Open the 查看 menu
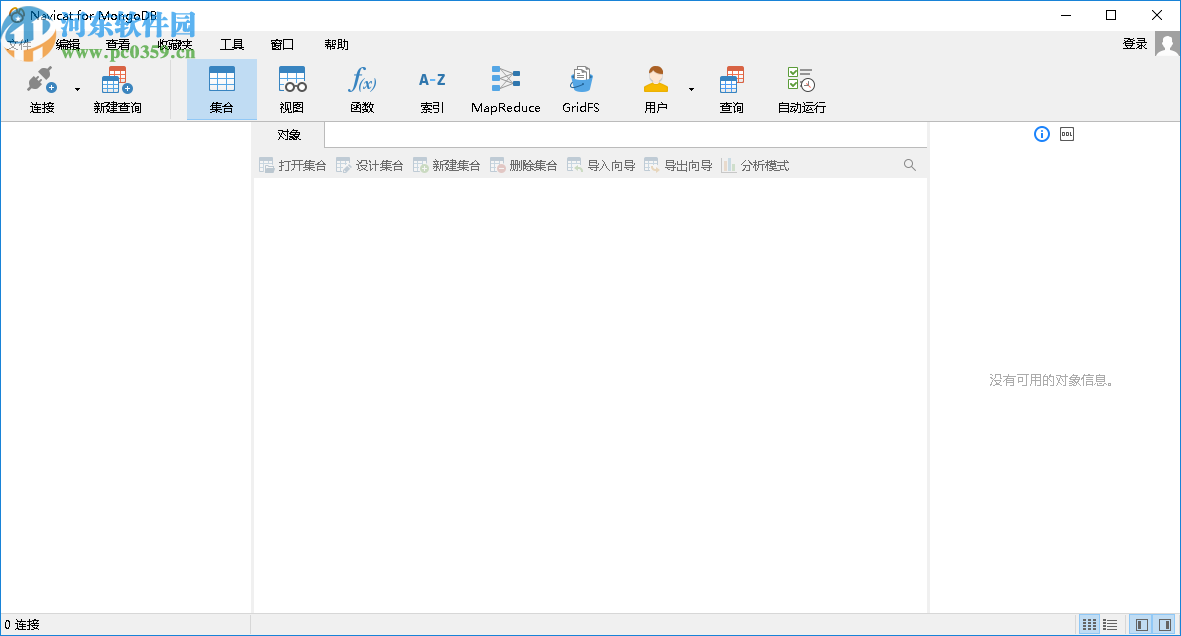 117,44
